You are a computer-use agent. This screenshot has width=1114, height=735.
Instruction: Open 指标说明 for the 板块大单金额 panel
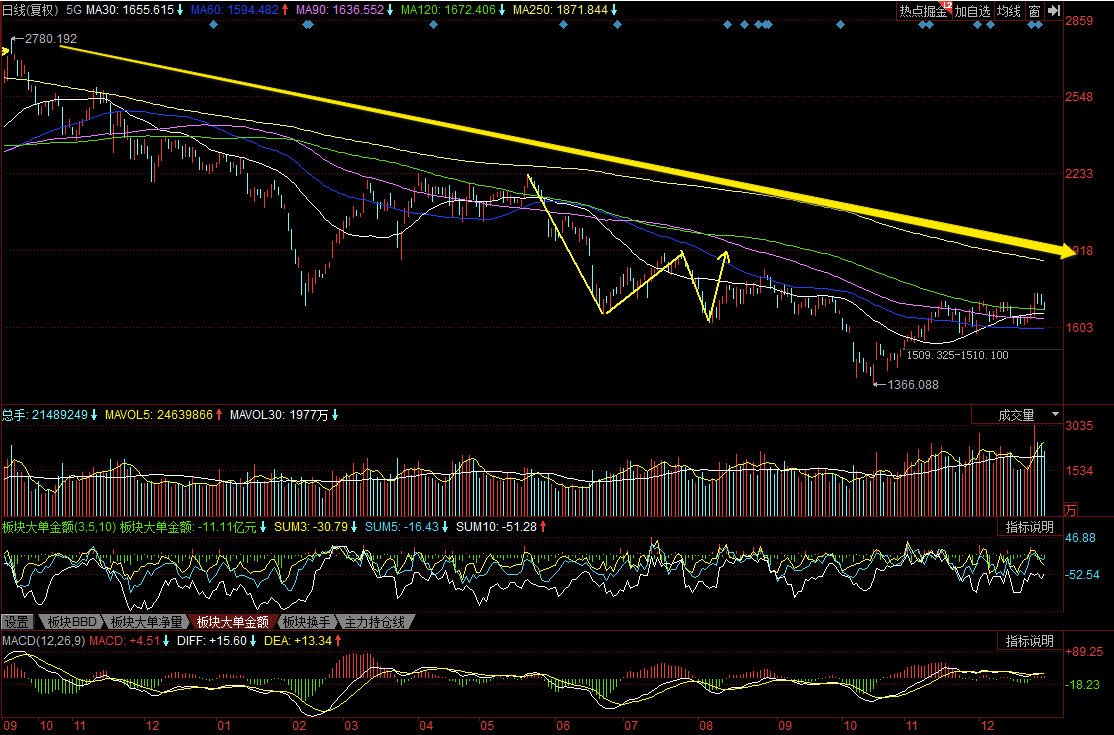[x=1028, y=527]
